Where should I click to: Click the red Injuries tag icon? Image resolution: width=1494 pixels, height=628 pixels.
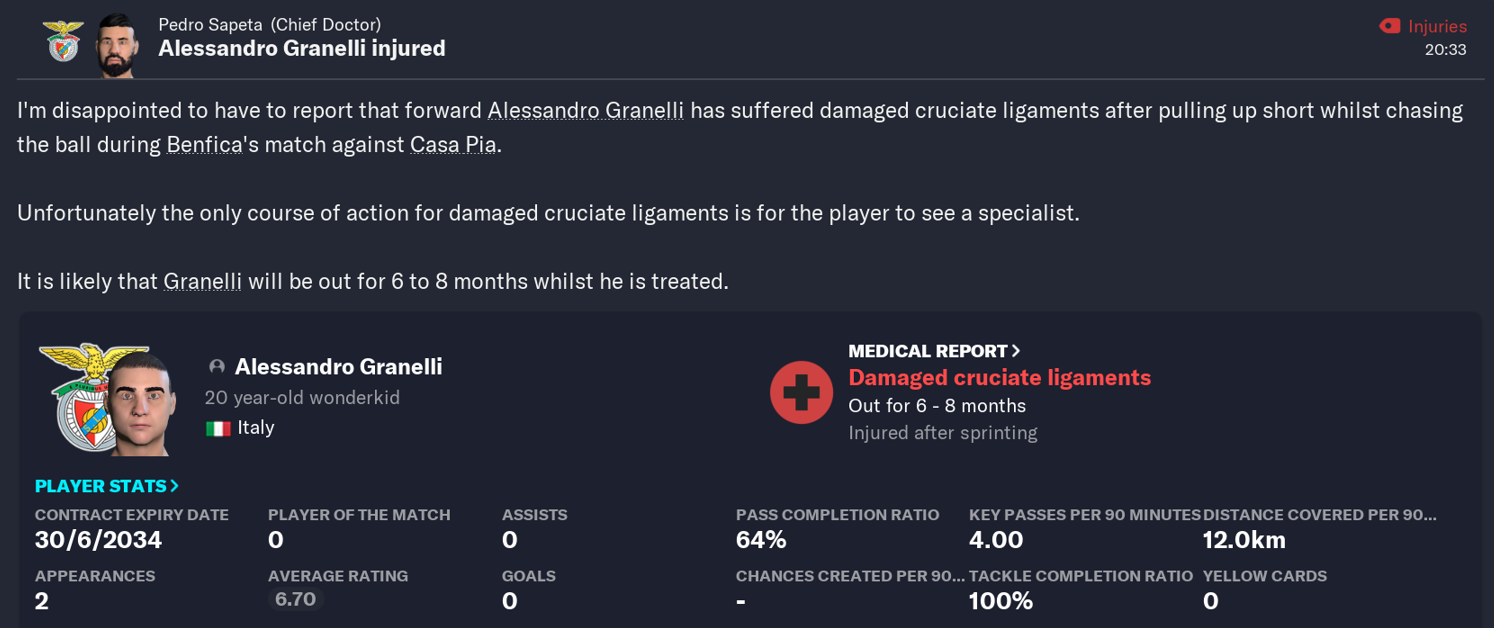1391,25
